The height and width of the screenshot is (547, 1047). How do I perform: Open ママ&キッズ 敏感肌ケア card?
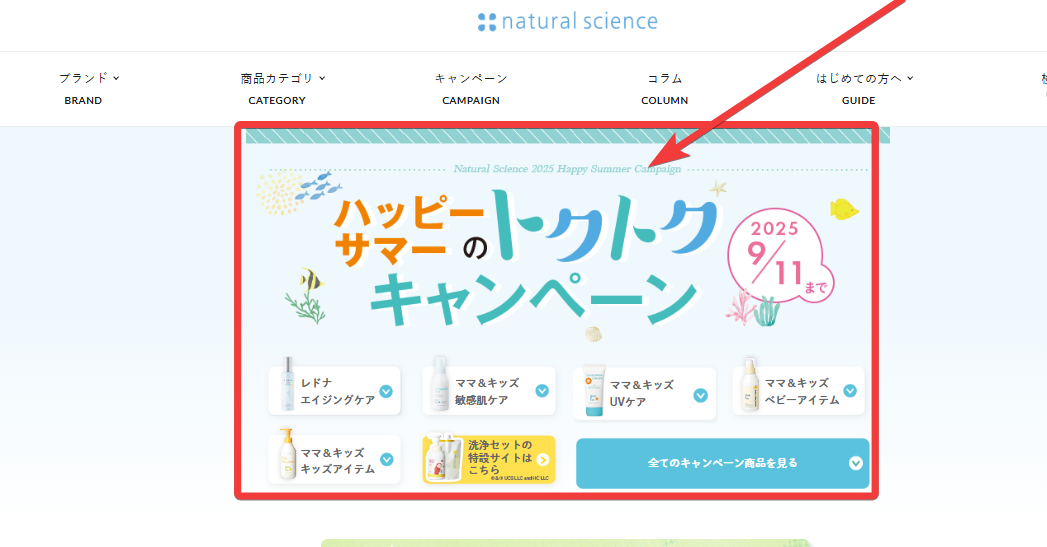489,391
